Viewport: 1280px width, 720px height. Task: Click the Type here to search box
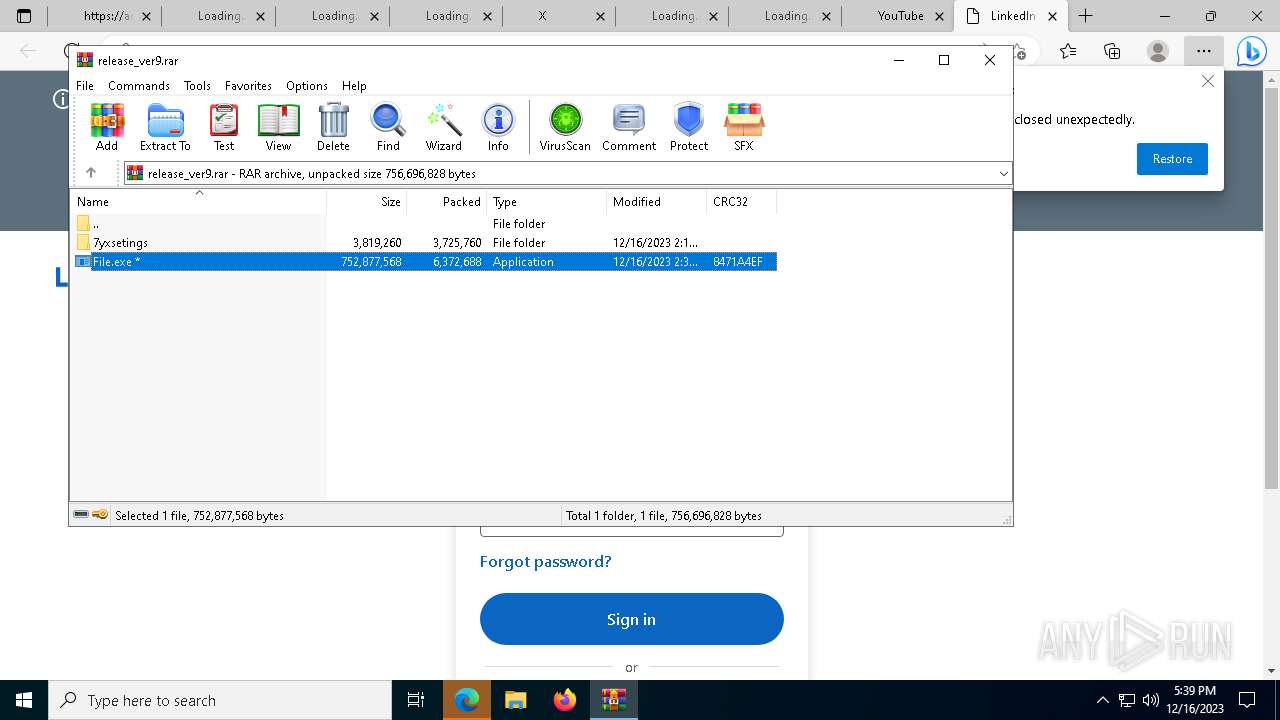(220, 700)
